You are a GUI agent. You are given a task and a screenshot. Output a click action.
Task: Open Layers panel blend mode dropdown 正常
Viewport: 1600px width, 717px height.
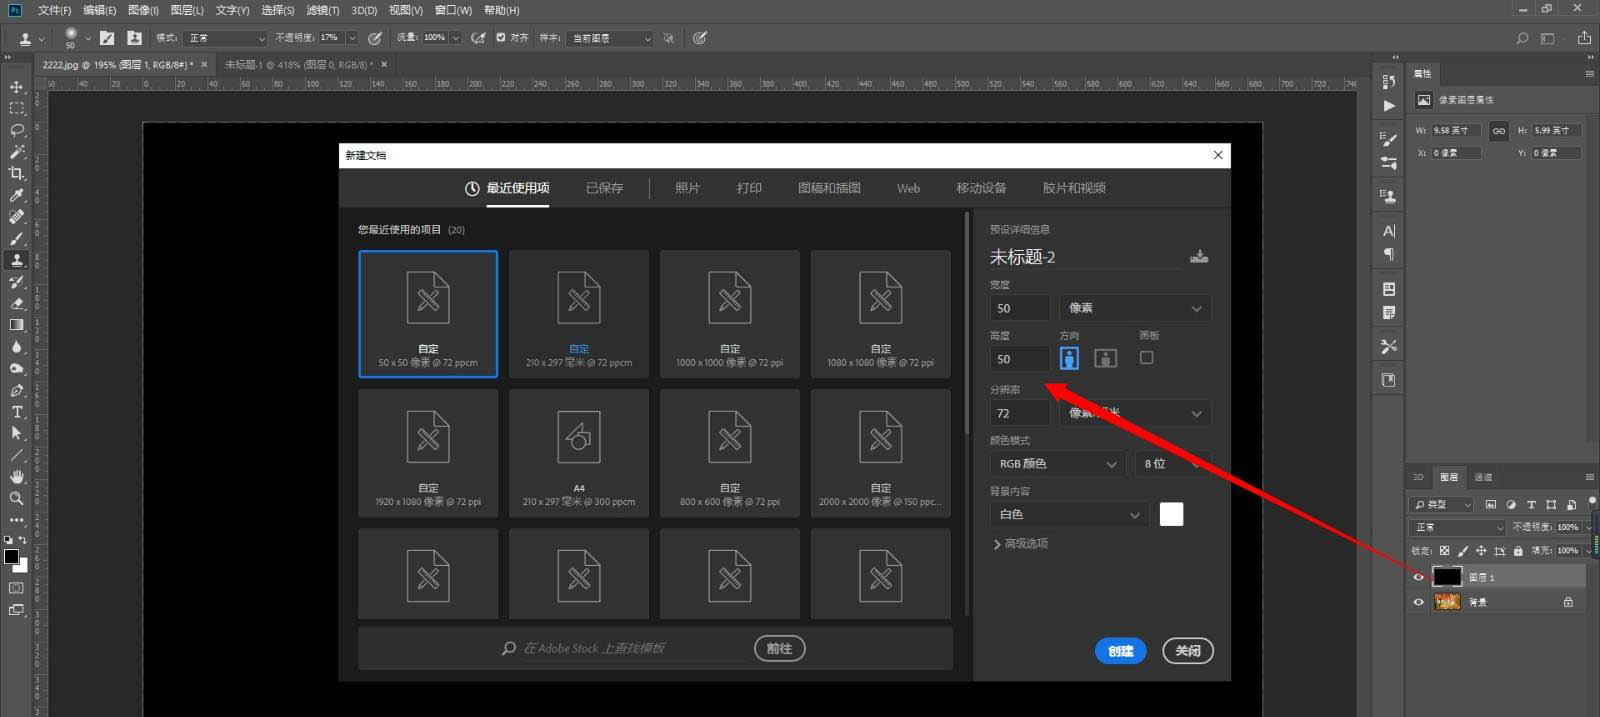click(x=1458, y=527)
